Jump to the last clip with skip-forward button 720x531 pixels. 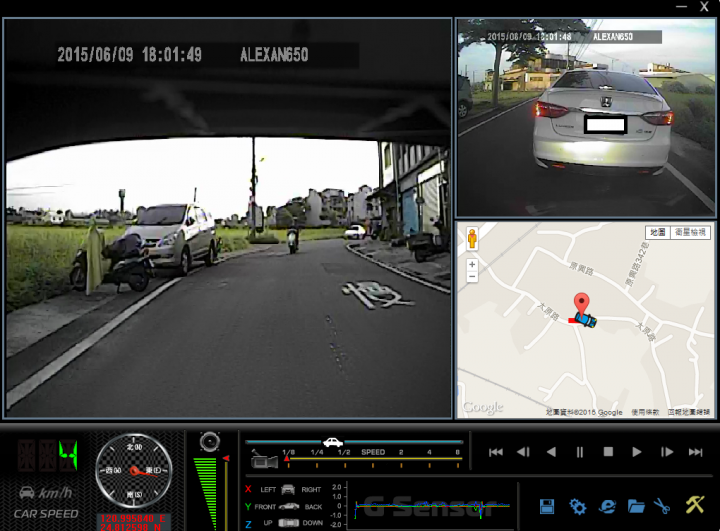point(695,452)
